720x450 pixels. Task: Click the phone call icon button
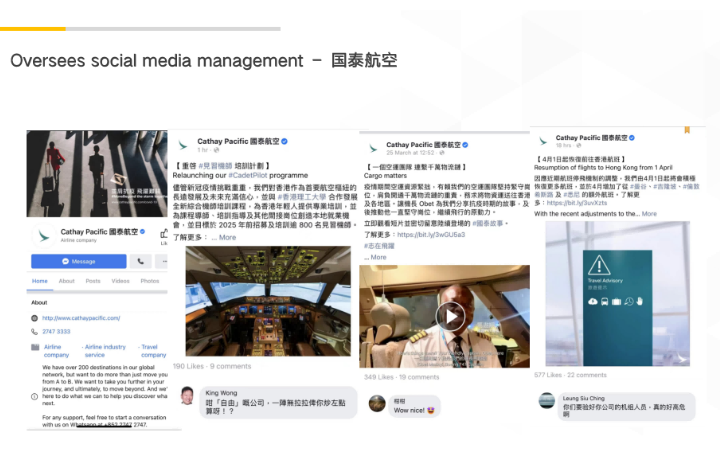coord(141,261)
